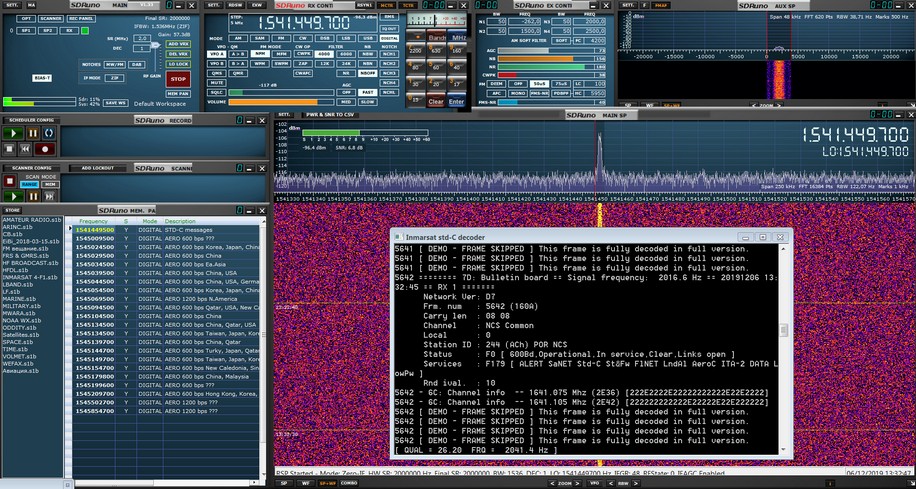Viewport: 916px width, 489px height.
Task: Toggle BIAS-T in the Main panel
Action: pyautogui.click(x=41, y=77)
